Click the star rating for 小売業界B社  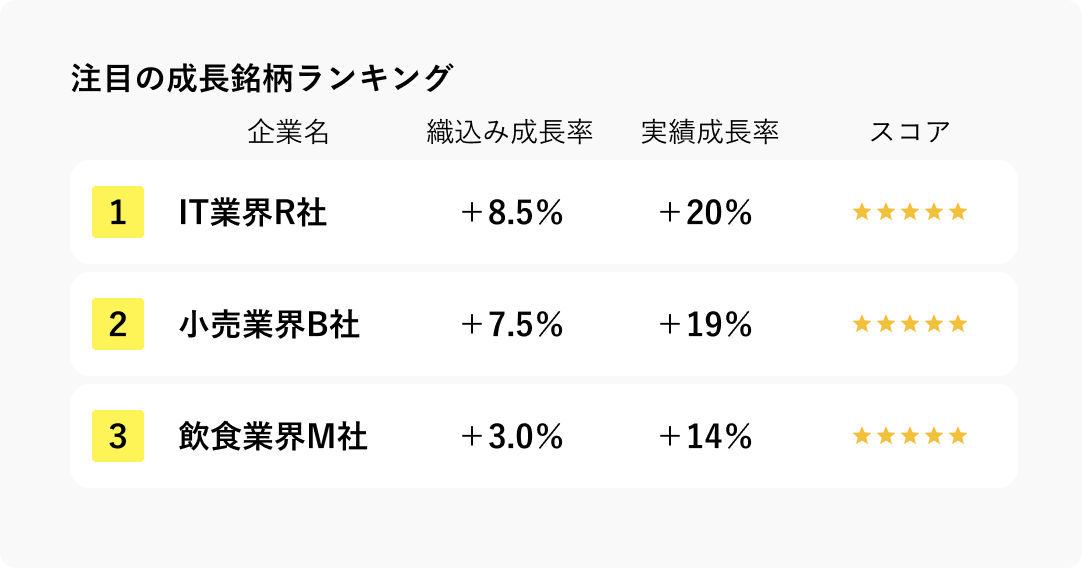909,324
